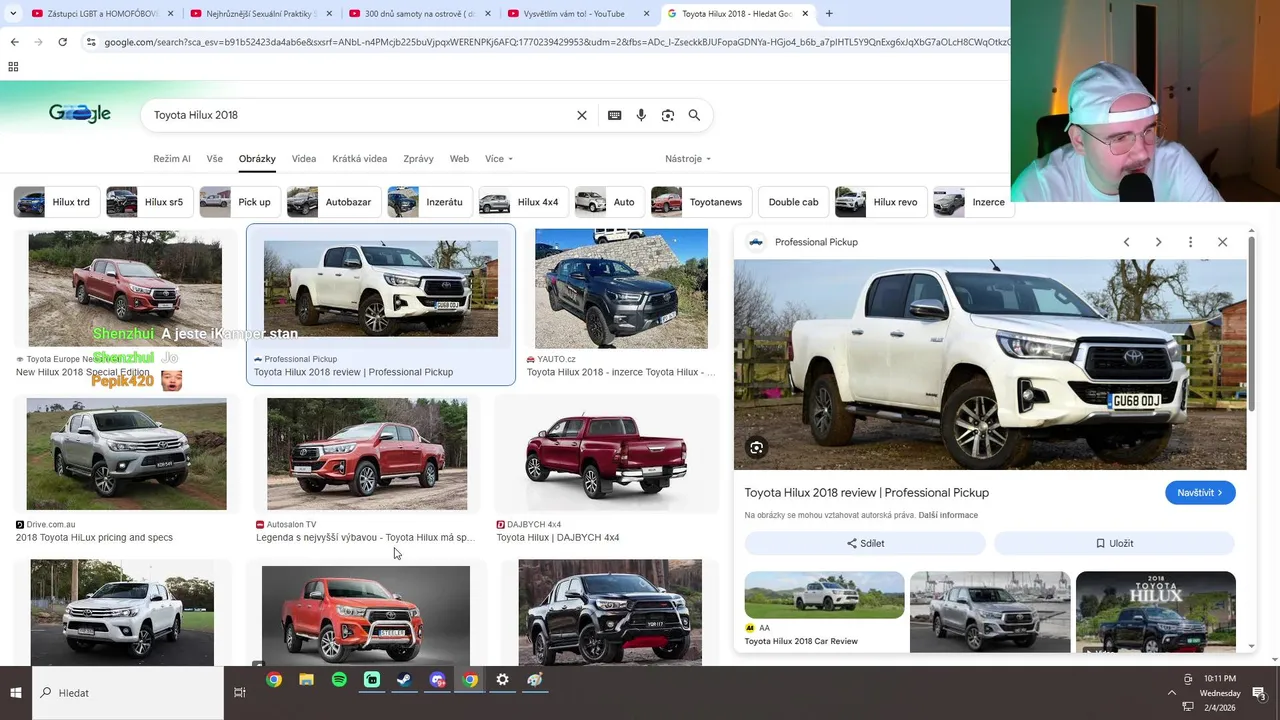Viewport: 1280px width, 720px height.
Task: Open AA Toyota Hilux Car Review thumbnail
Action: (824, 595)
